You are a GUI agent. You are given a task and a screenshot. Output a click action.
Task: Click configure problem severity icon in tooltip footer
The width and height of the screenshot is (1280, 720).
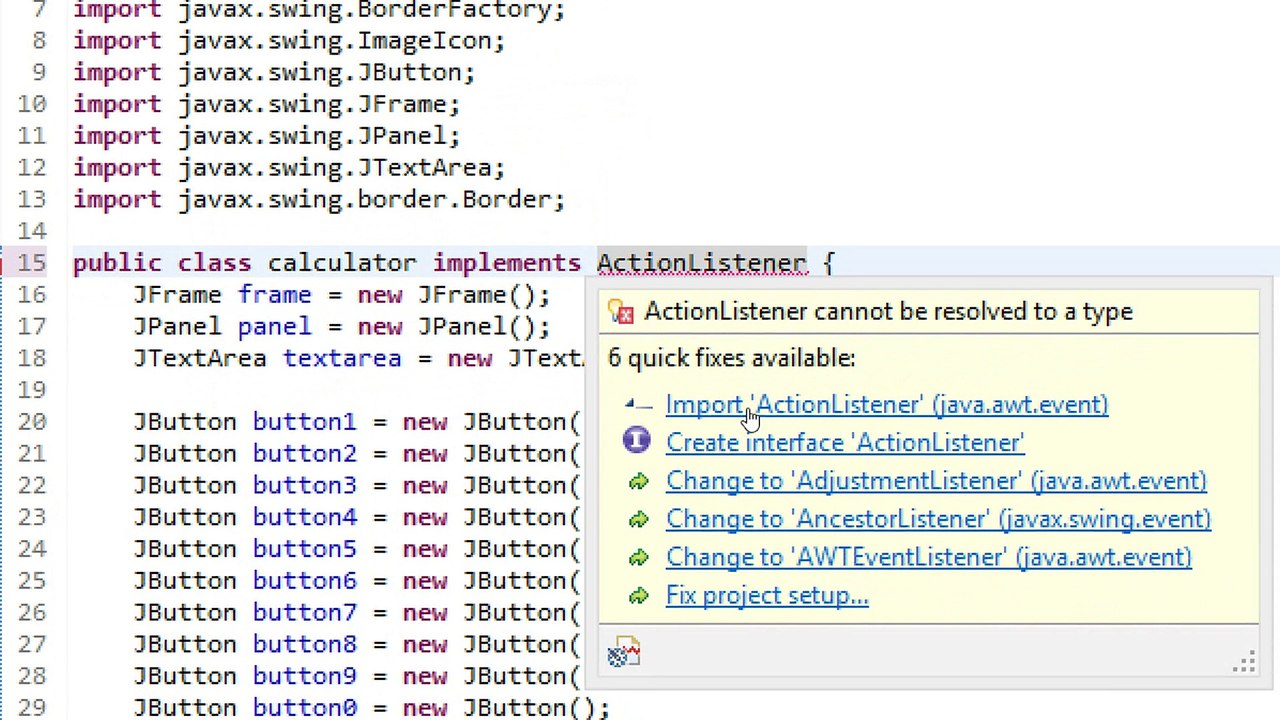tap(623, 653)
